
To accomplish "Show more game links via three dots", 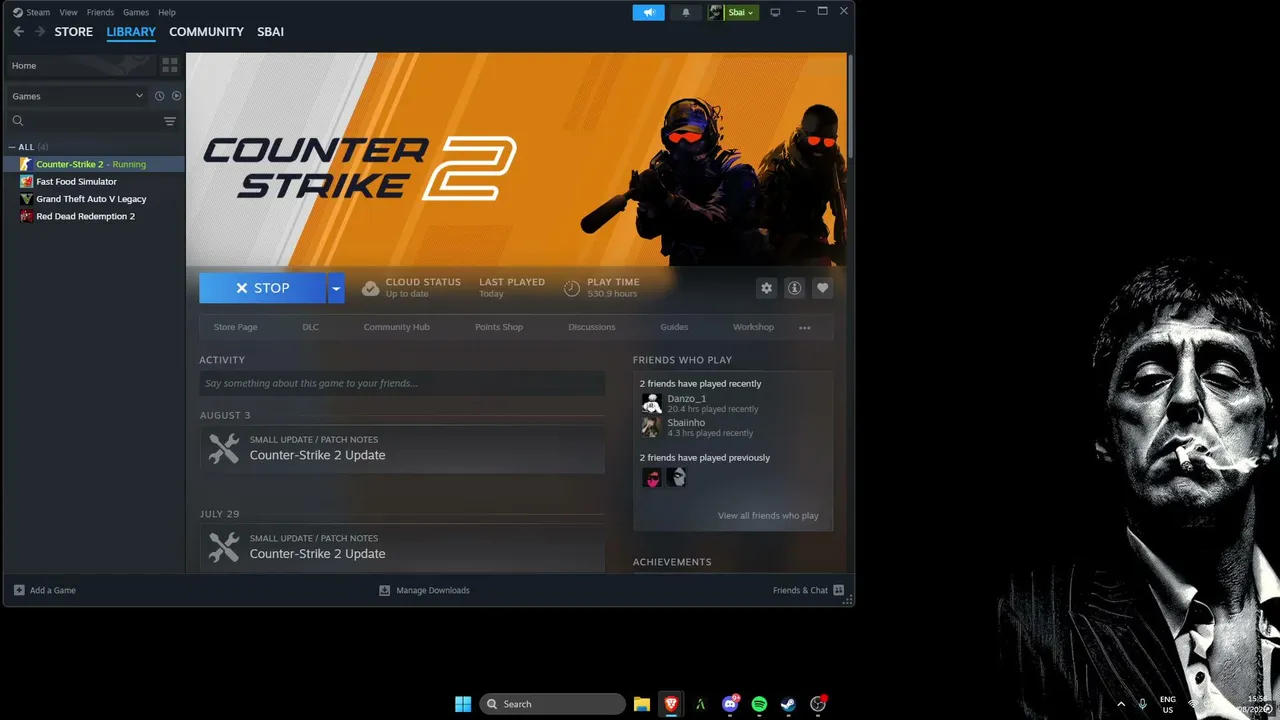I will point(805,327).
